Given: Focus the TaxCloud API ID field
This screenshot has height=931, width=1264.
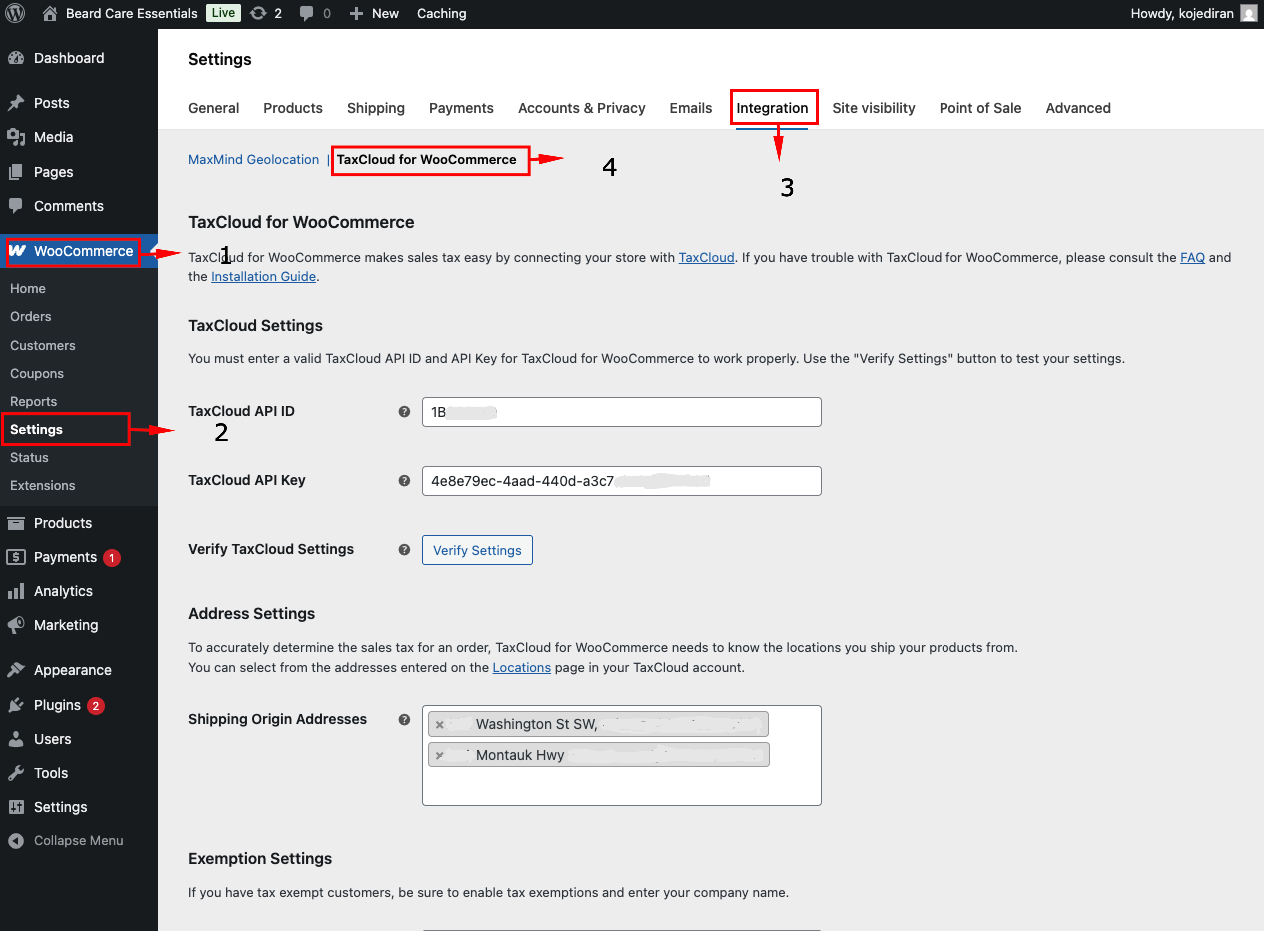Looking at the screenshot, I should pyautogui.click(x=621, y=412).
